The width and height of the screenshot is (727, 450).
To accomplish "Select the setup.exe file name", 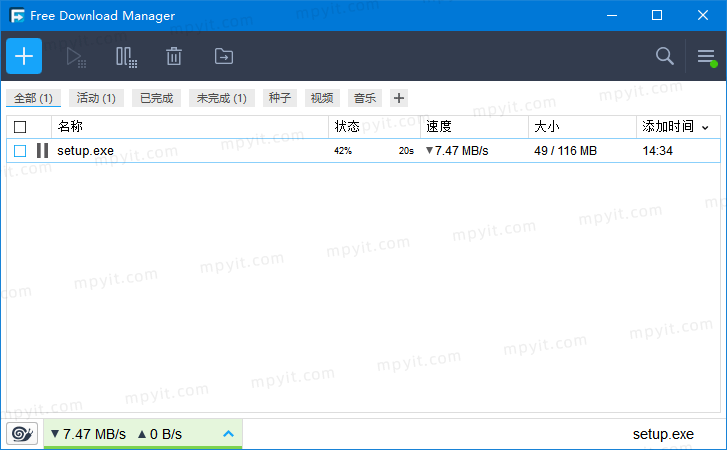I will point(85,151).
